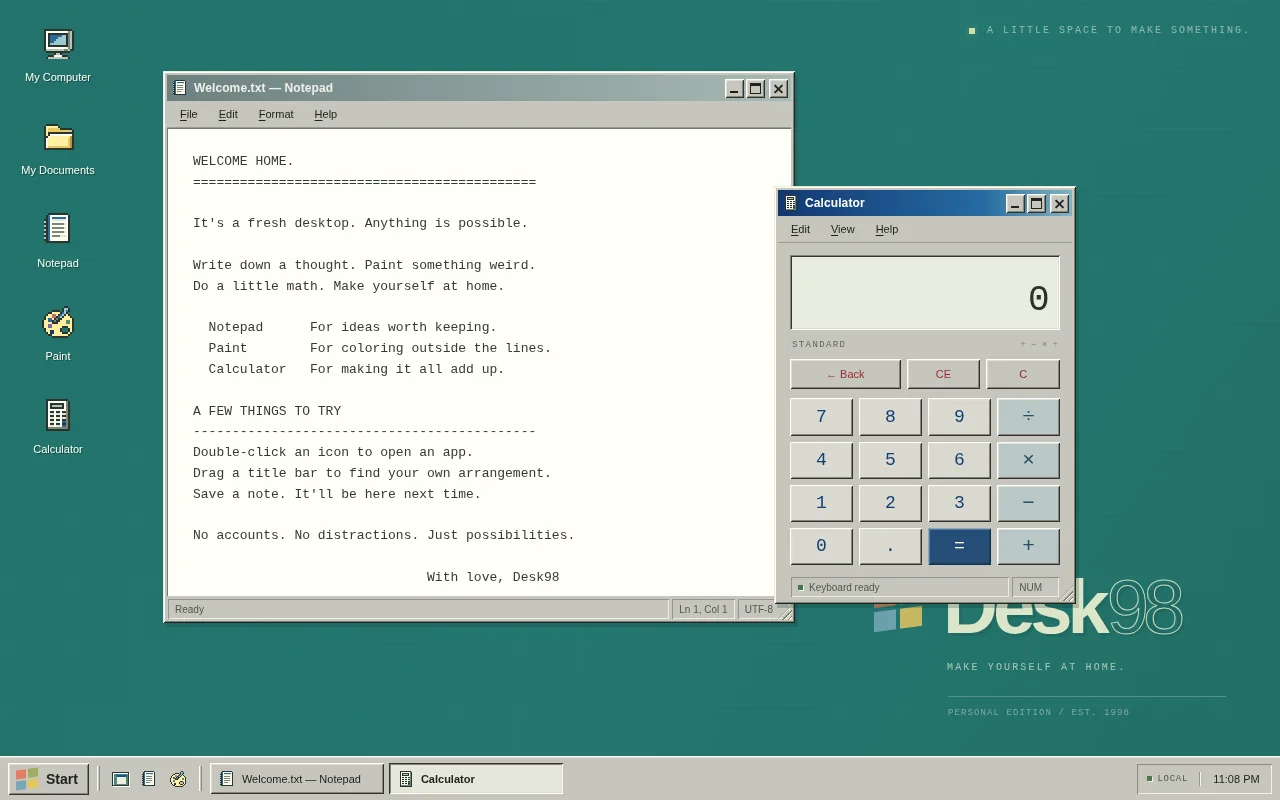Click calculator digit 0
The image size is (1280, 800).
tap(821, 546)
